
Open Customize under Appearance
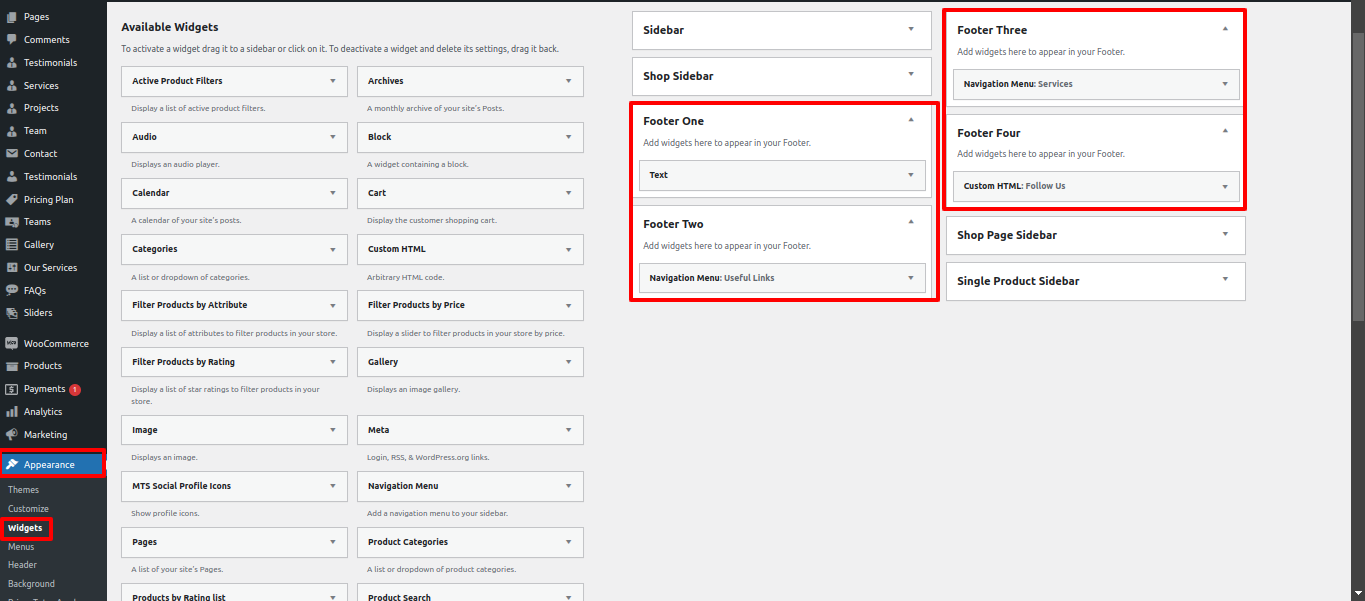[27, 508]
